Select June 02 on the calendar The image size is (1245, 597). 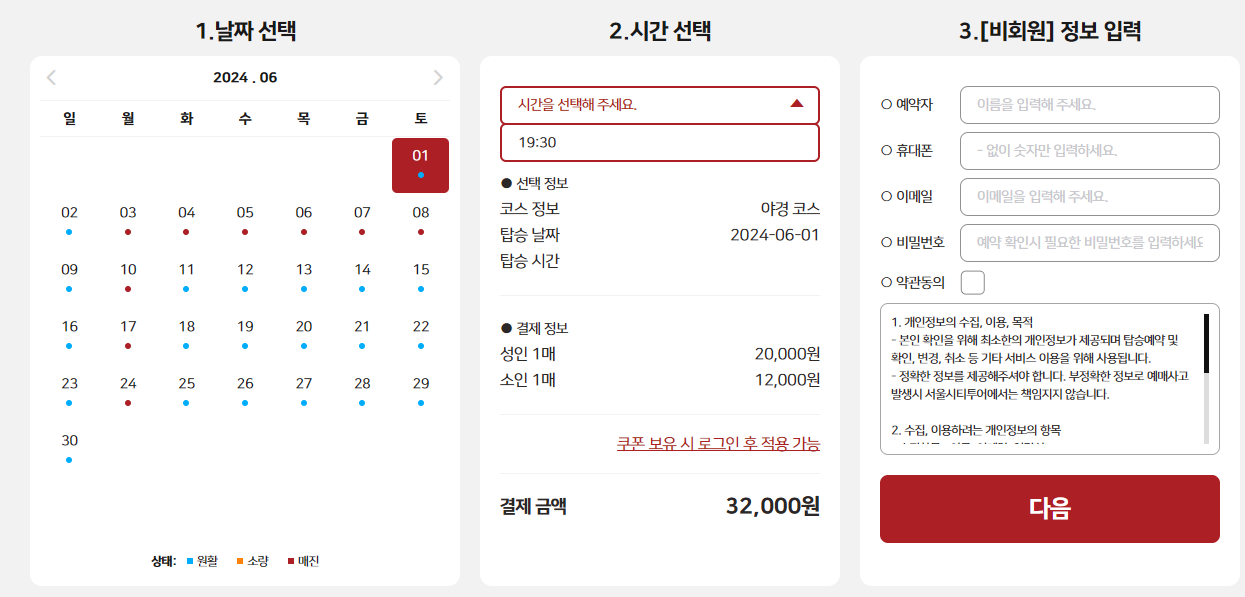(x=68, y=212)
